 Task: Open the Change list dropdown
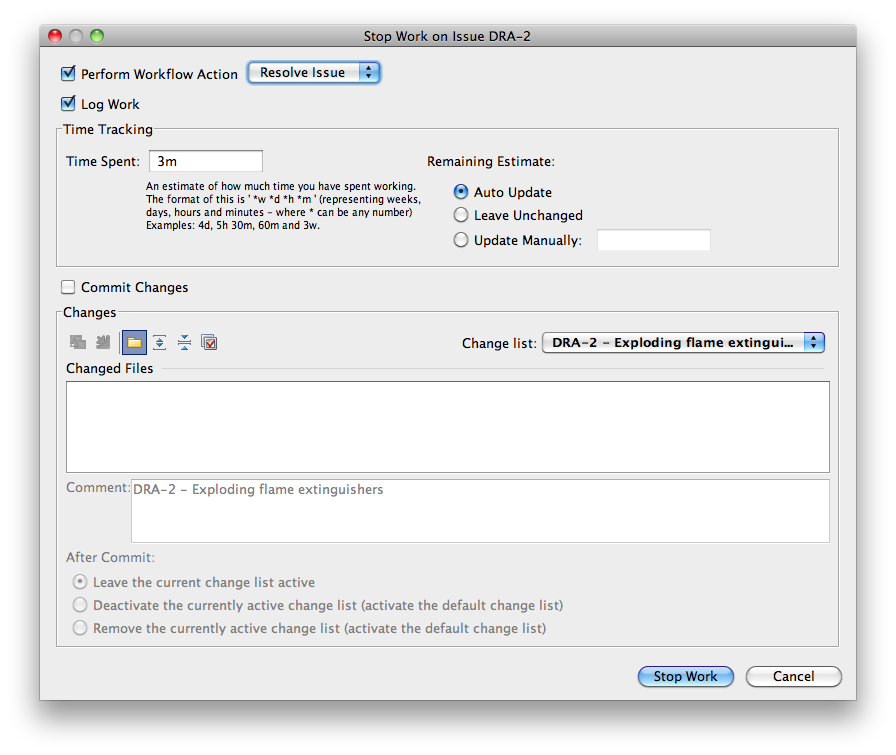pos(683,343)
